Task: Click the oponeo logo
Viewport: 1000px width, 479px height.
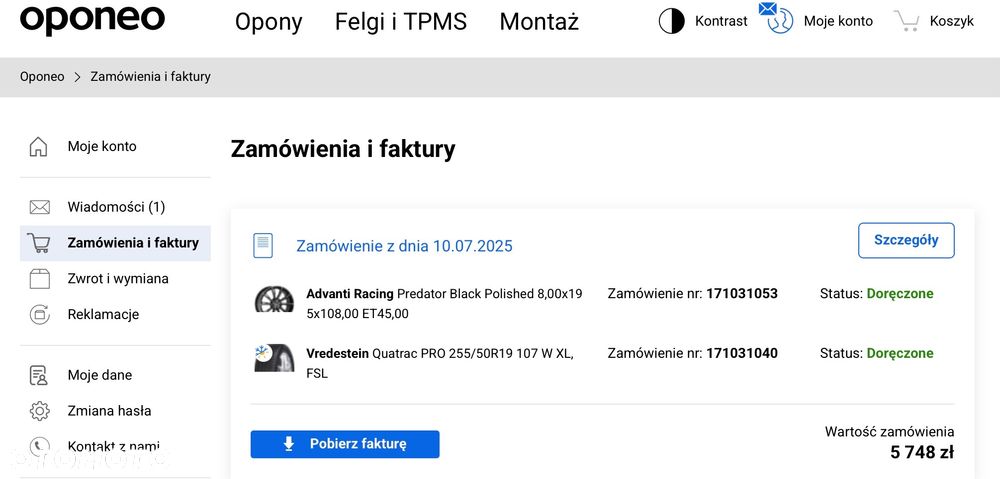Action: coord(92,19)
